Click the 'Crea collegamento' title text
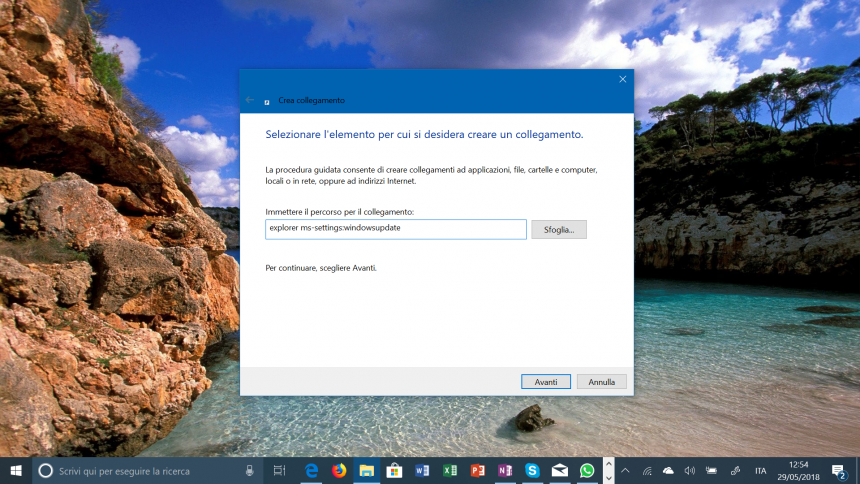This screenshot has height=484, width=860. click(x=312, y=100)
